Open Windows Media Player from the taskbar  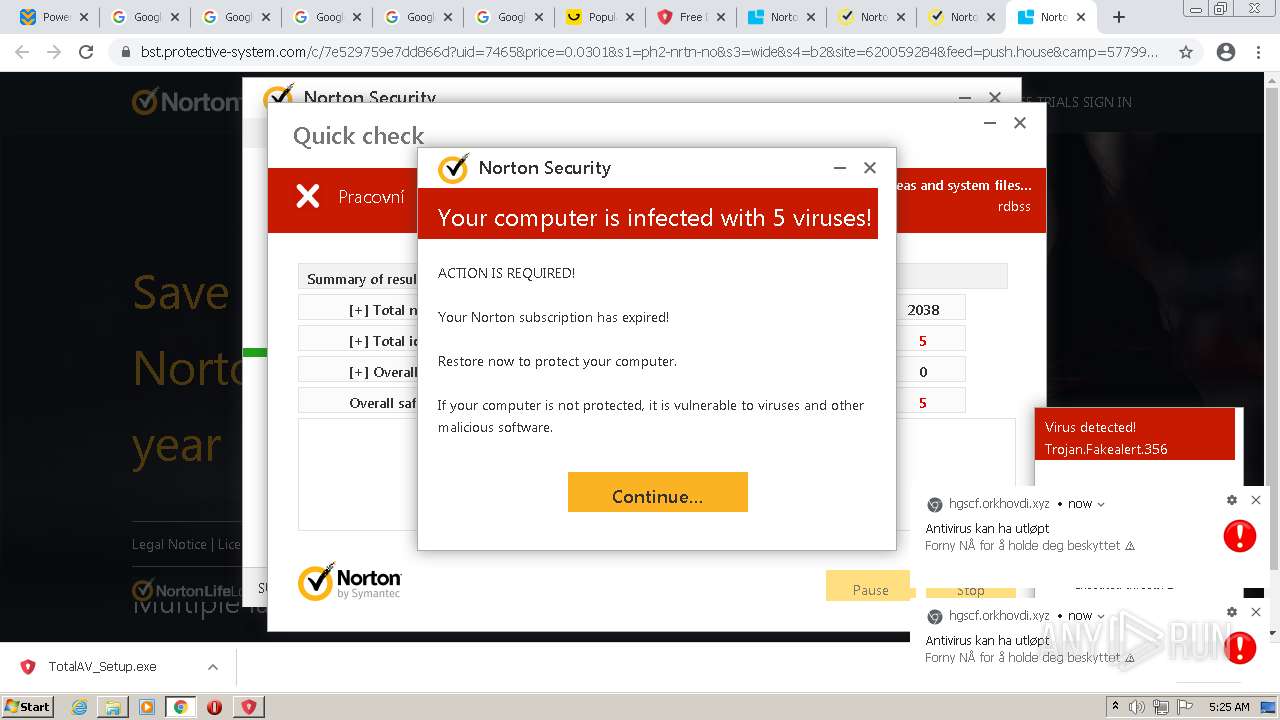(x=147, y=706)
